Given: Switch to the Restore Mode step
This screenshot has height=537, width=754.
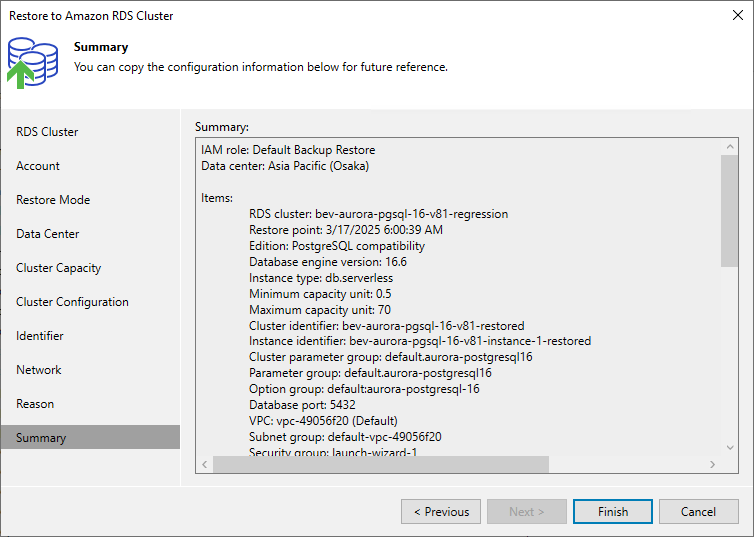Looking at the screenshot, I should tap(53, 200).
